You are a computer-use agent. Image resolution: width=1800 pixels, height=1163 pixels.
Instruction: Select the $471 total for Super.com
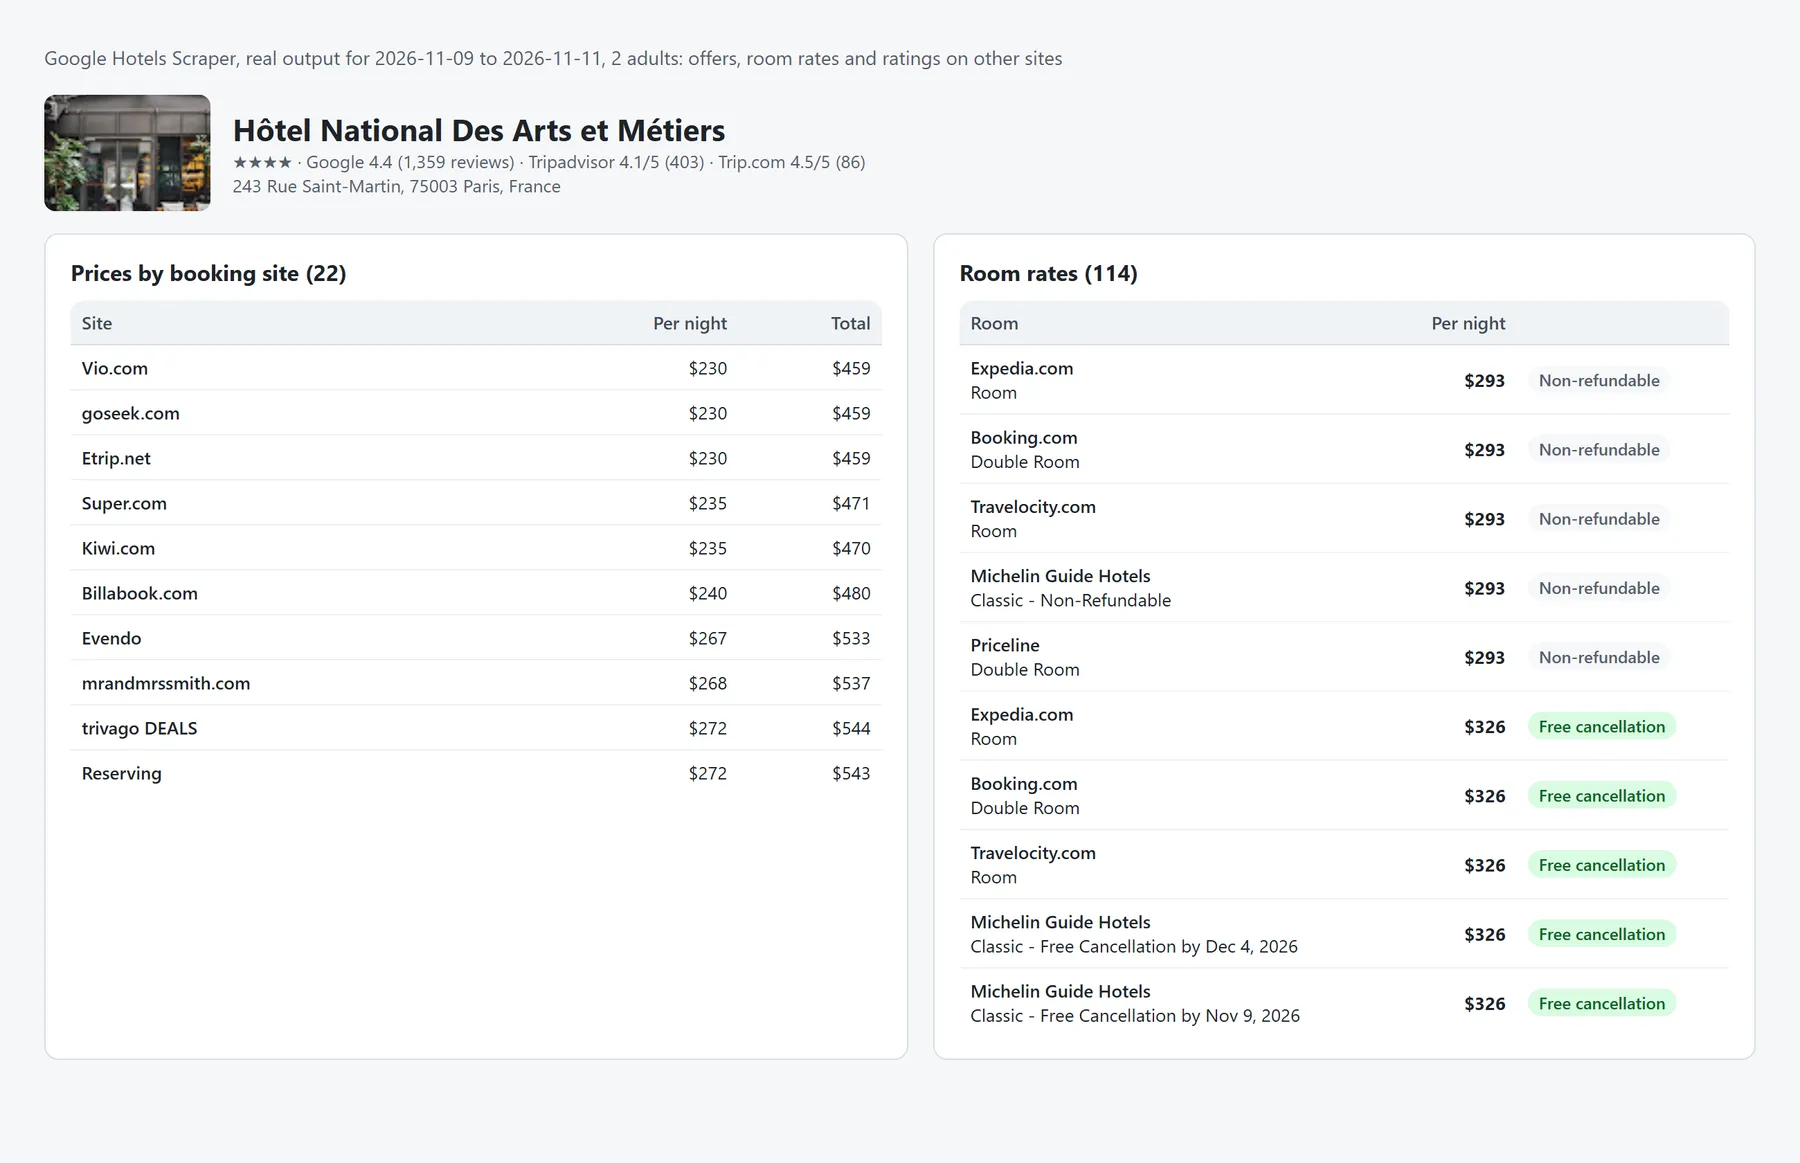click(x=851, y=503)
